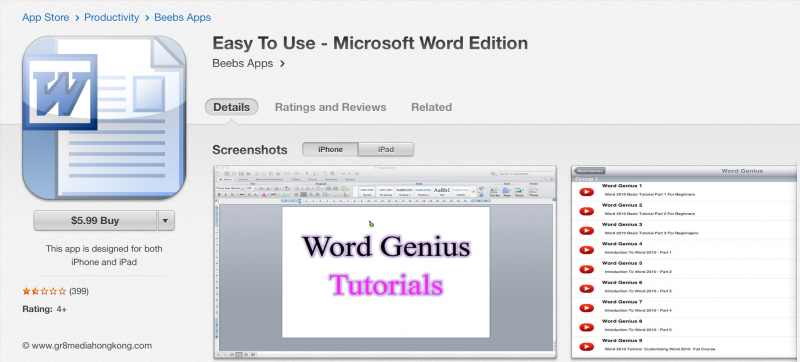800x362 pixels.
Task: Click the play icon beside Word Genius 6
Action: click(x=586, y=289)
